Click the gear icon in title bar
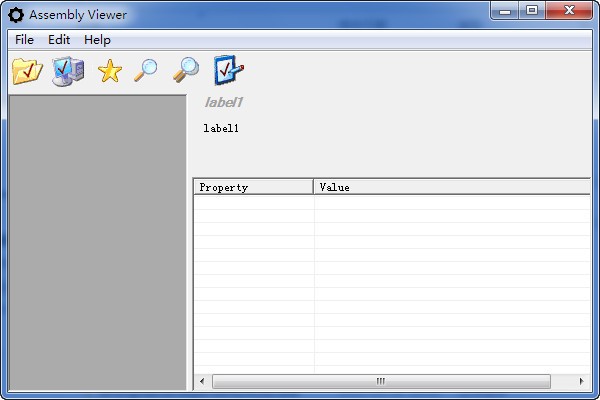The width and height of the screenshot is (600, 400). [x=16, y=15]
